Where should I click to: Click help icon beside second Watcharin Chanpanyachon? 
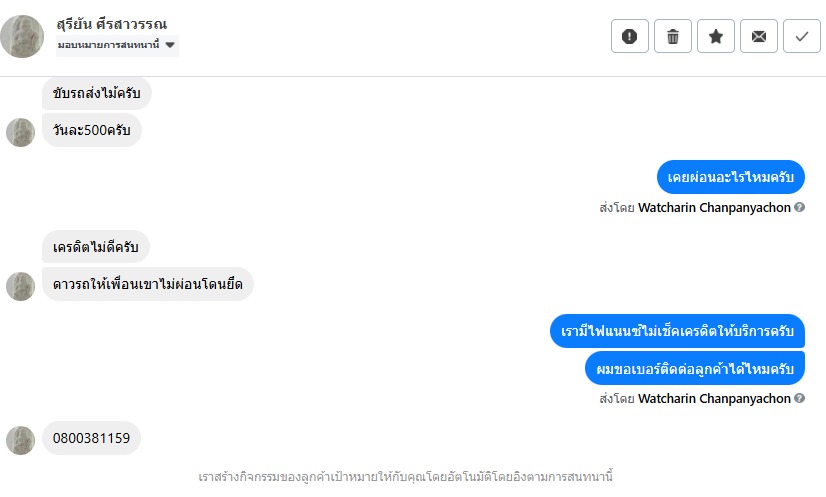(799, 398)
